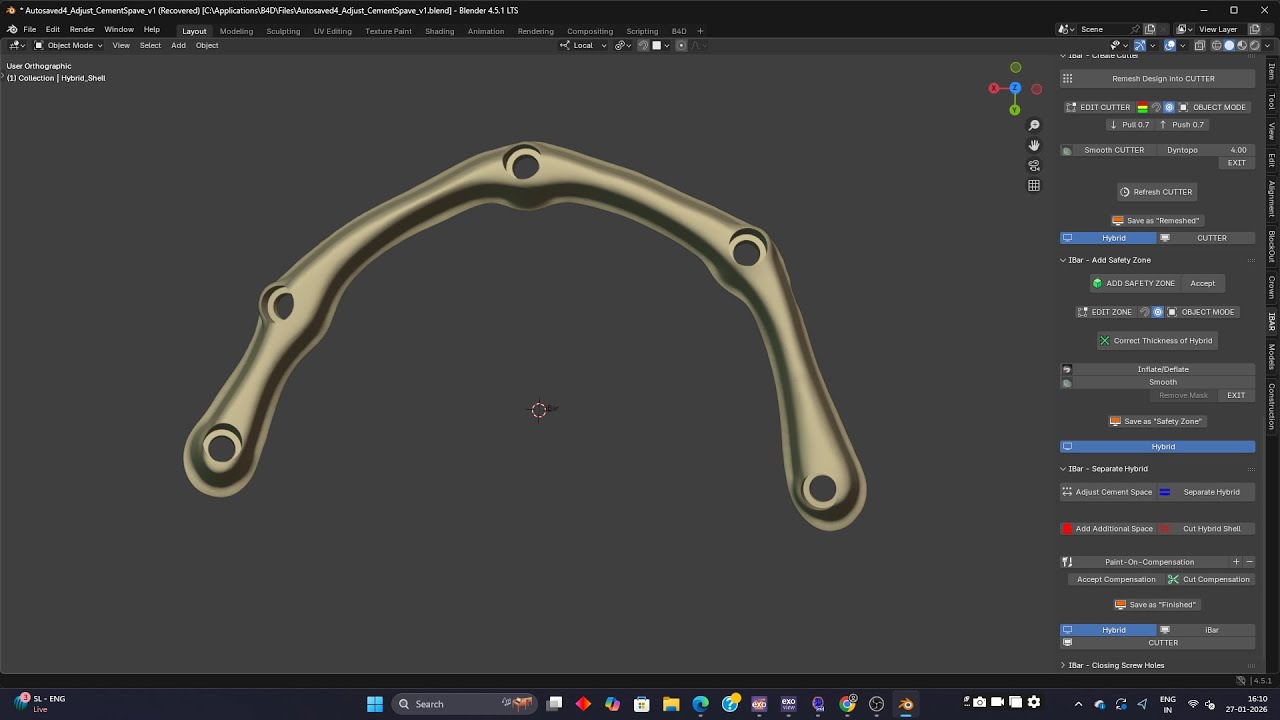The width and height of the screenshot is (1280, 720).
Task: Open Blender icon on the Windows taskbar
Action: click(x=906, y=704)
